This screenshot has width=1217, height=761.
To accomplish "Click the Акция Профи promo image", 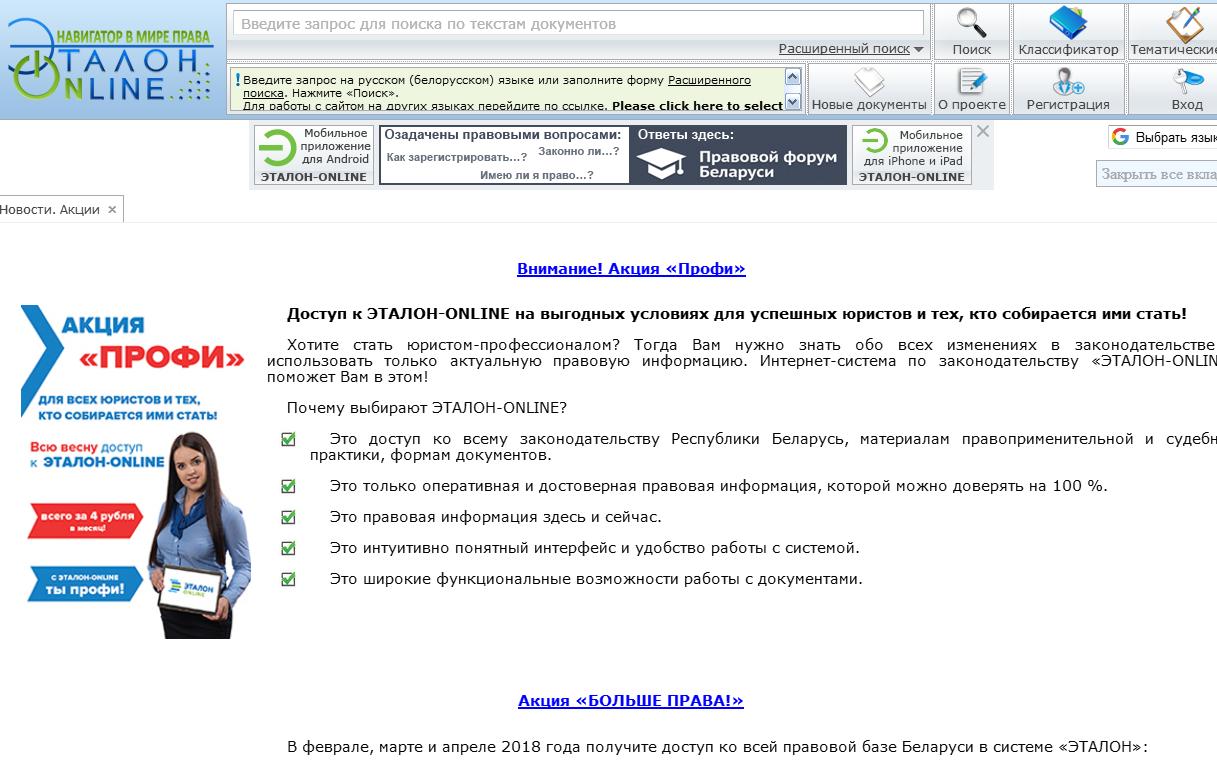I will pos(135,472).
